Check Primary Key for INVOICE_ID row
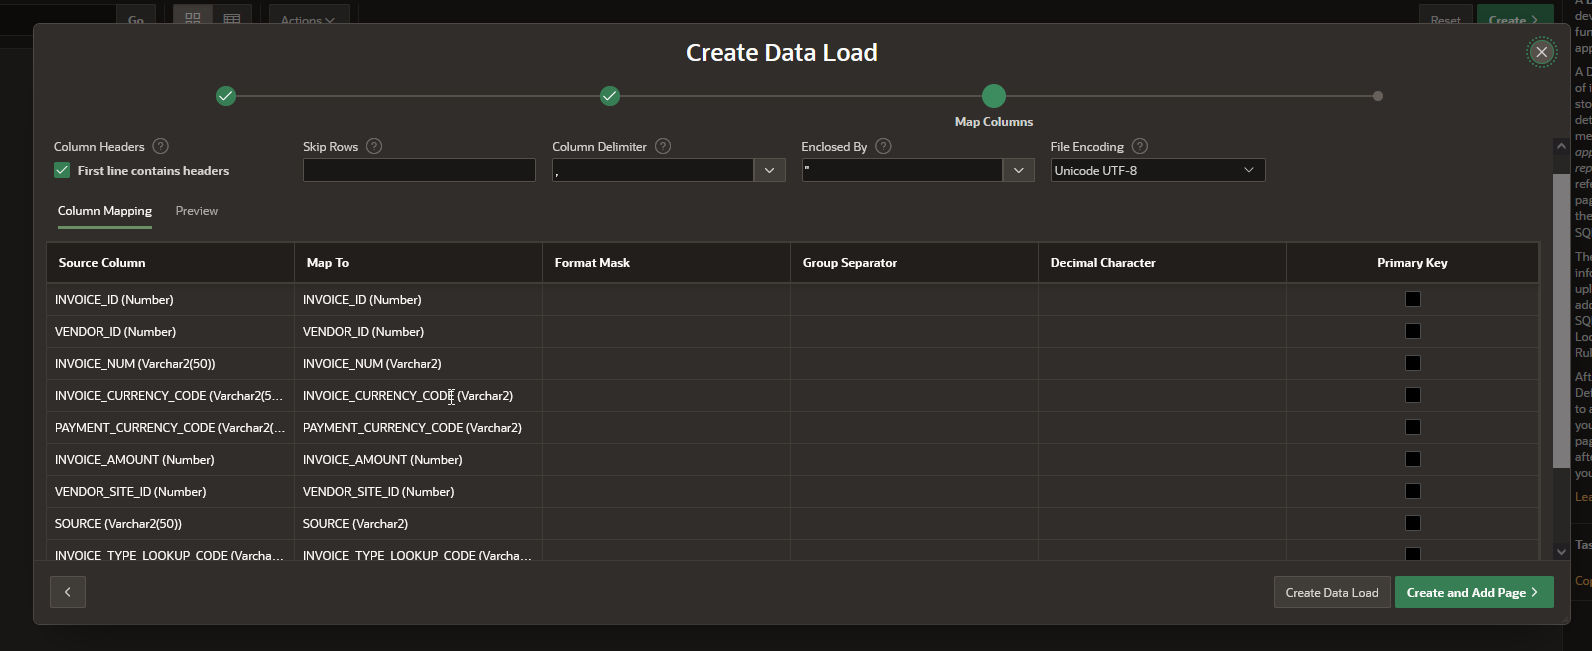 [x=1413, y=299]
